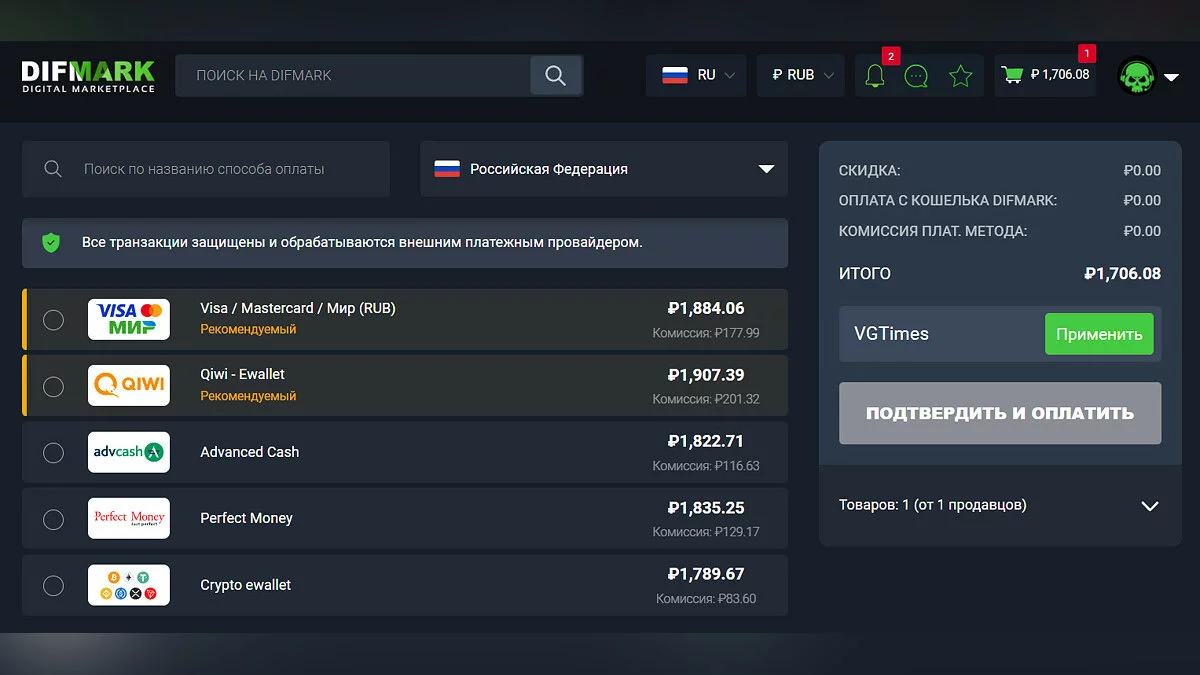Choose Crypto ewallet radio button
The image size is (1200, 675).
[x=53, y=585]
